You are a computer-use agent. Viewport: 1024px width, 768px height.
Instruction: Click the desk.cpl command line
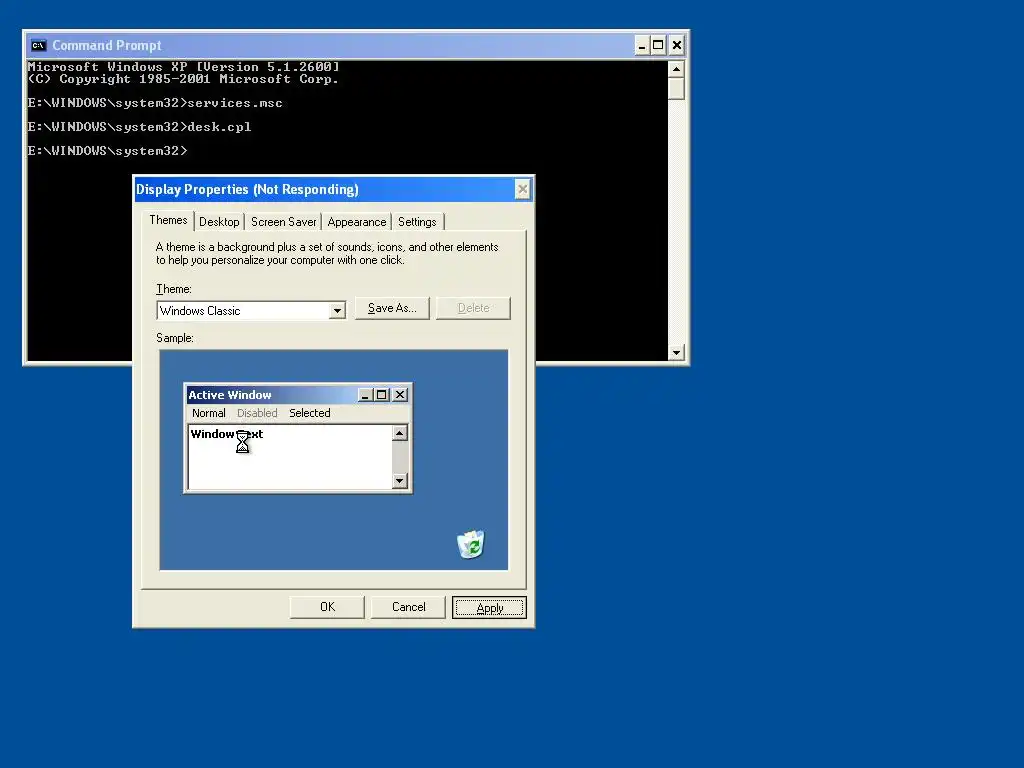click(x=139, y=127)
